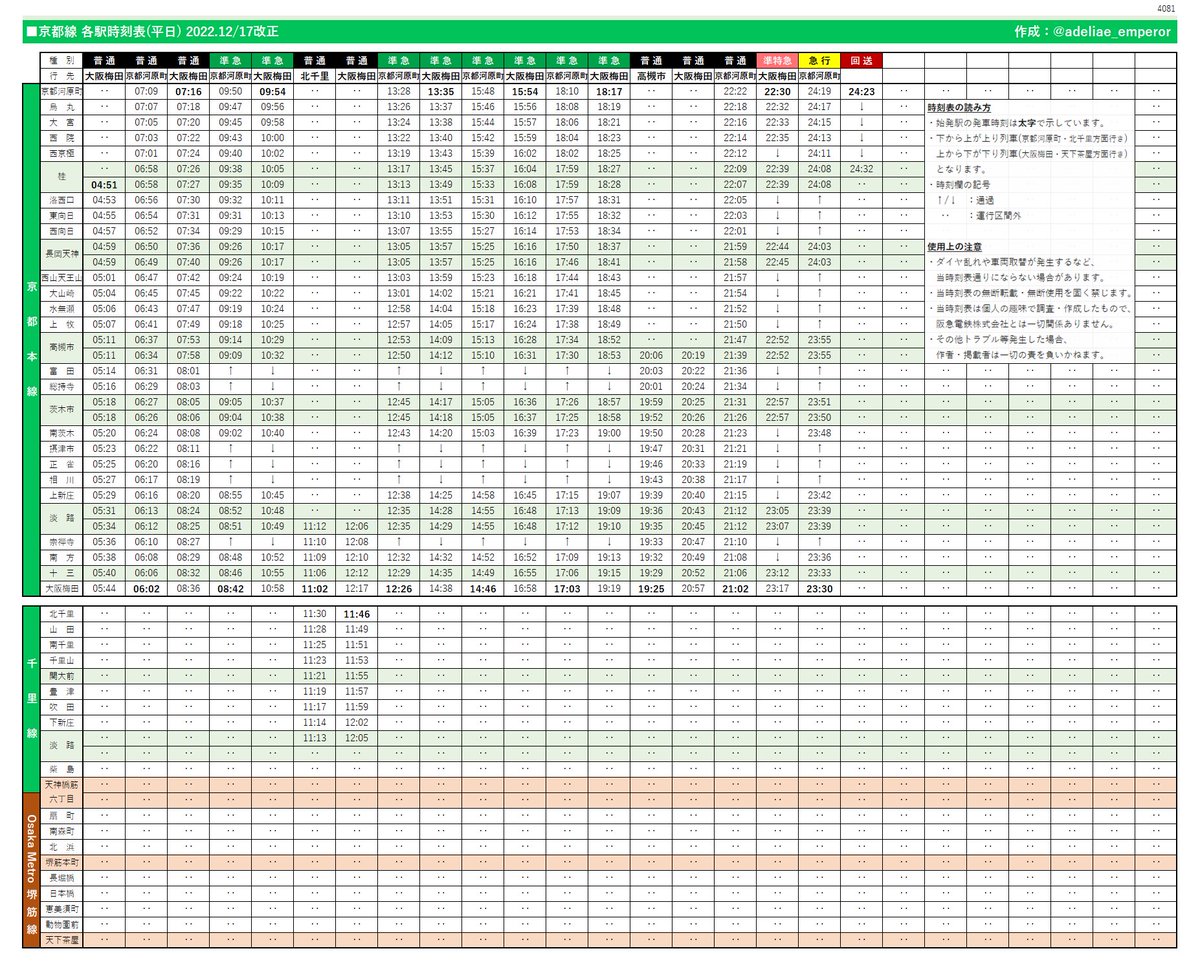Click the 24:32 time in 回送 column
The image size is (1200, 964).
[860, 169]
